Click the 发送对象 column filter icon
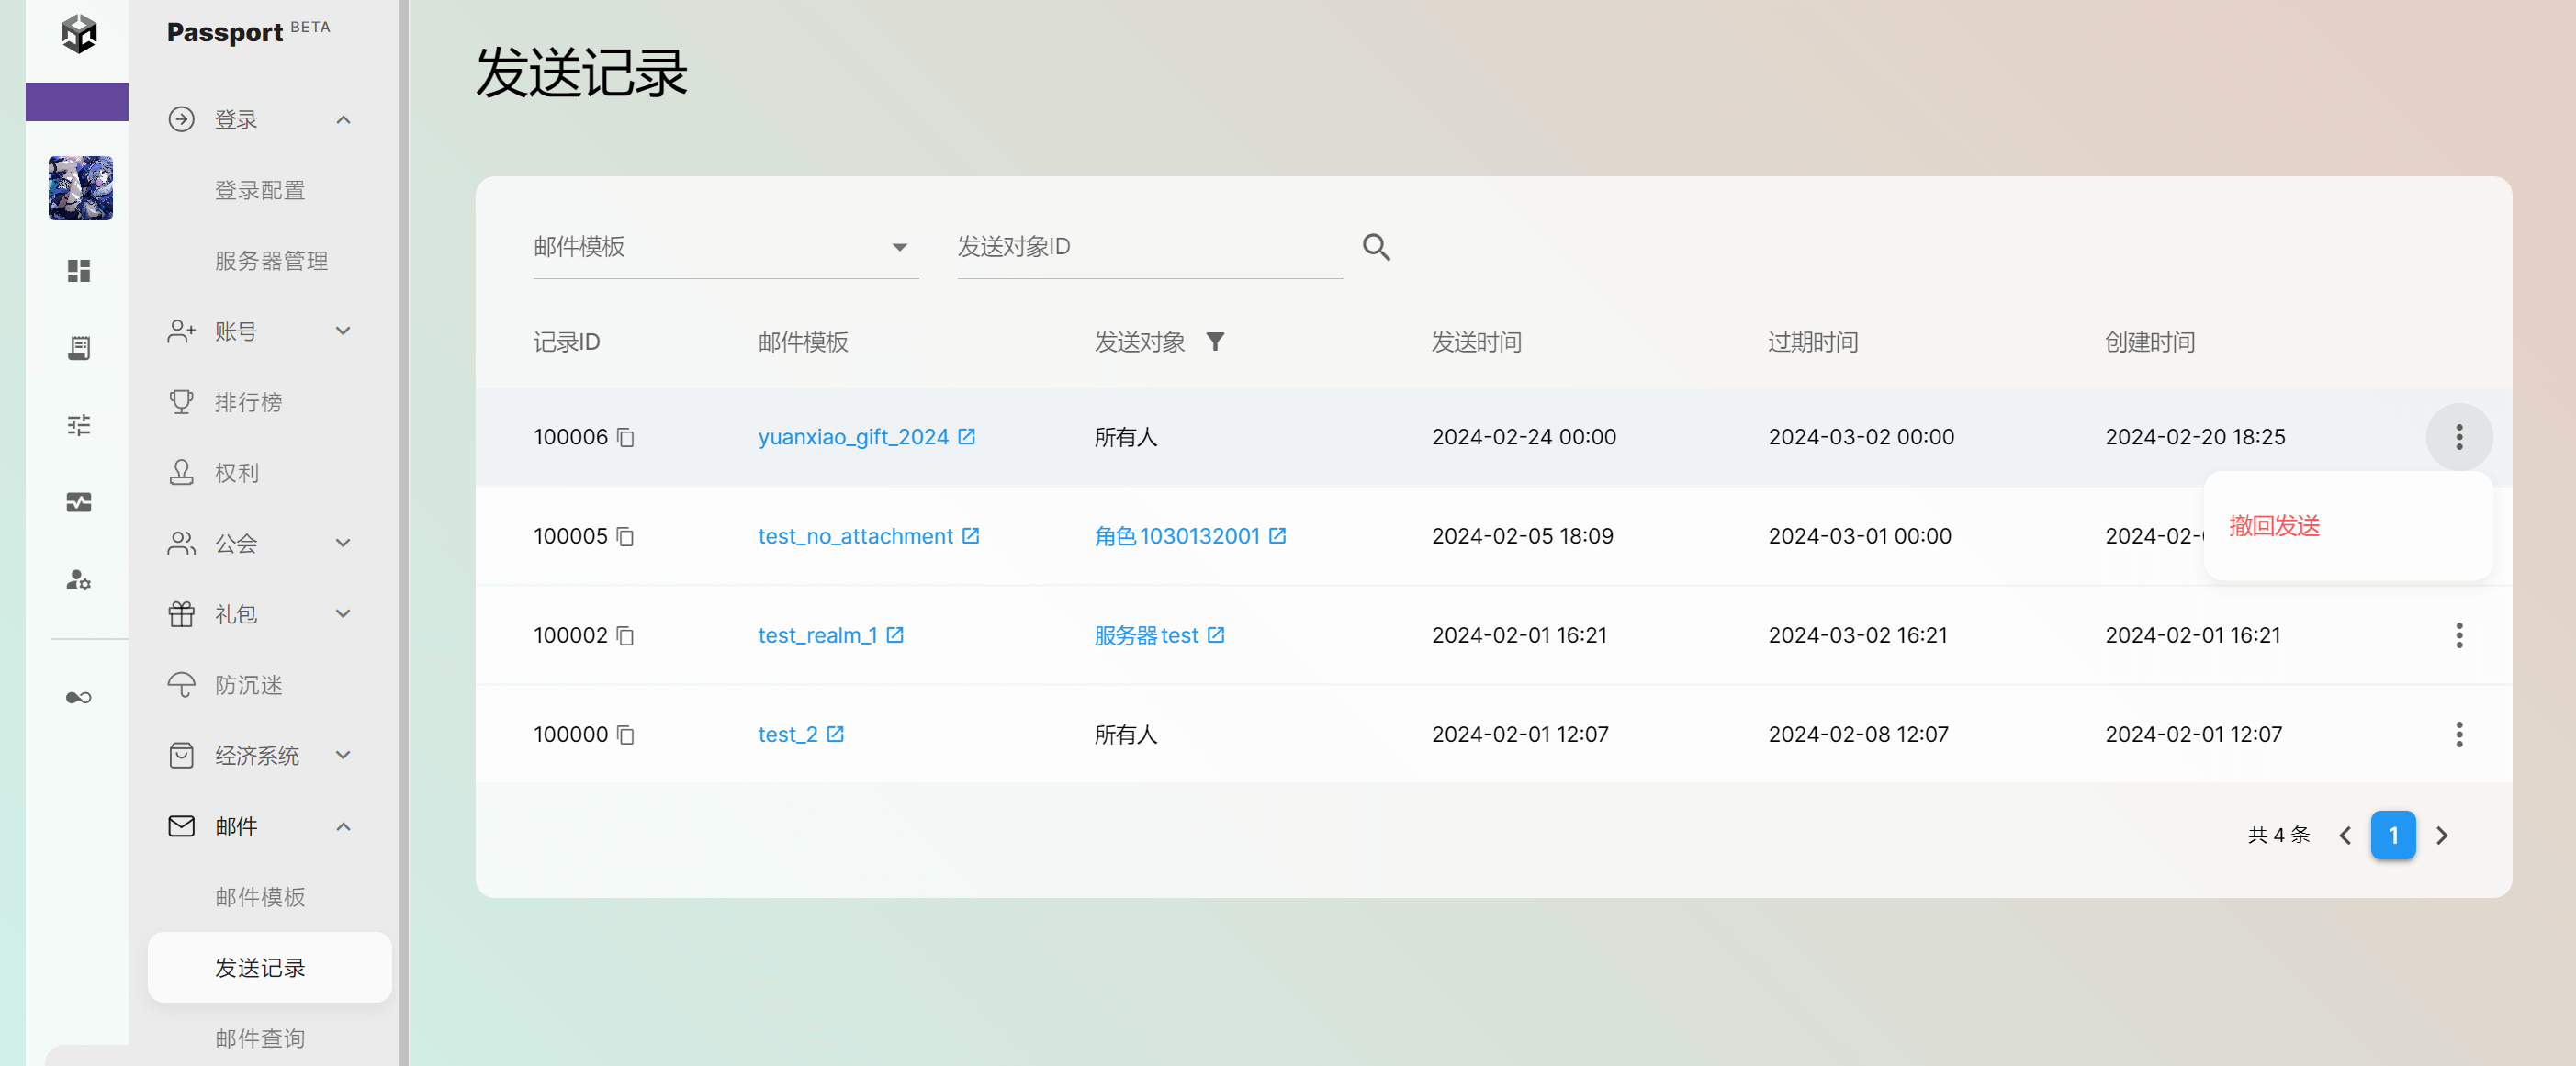 [1214, 342]
